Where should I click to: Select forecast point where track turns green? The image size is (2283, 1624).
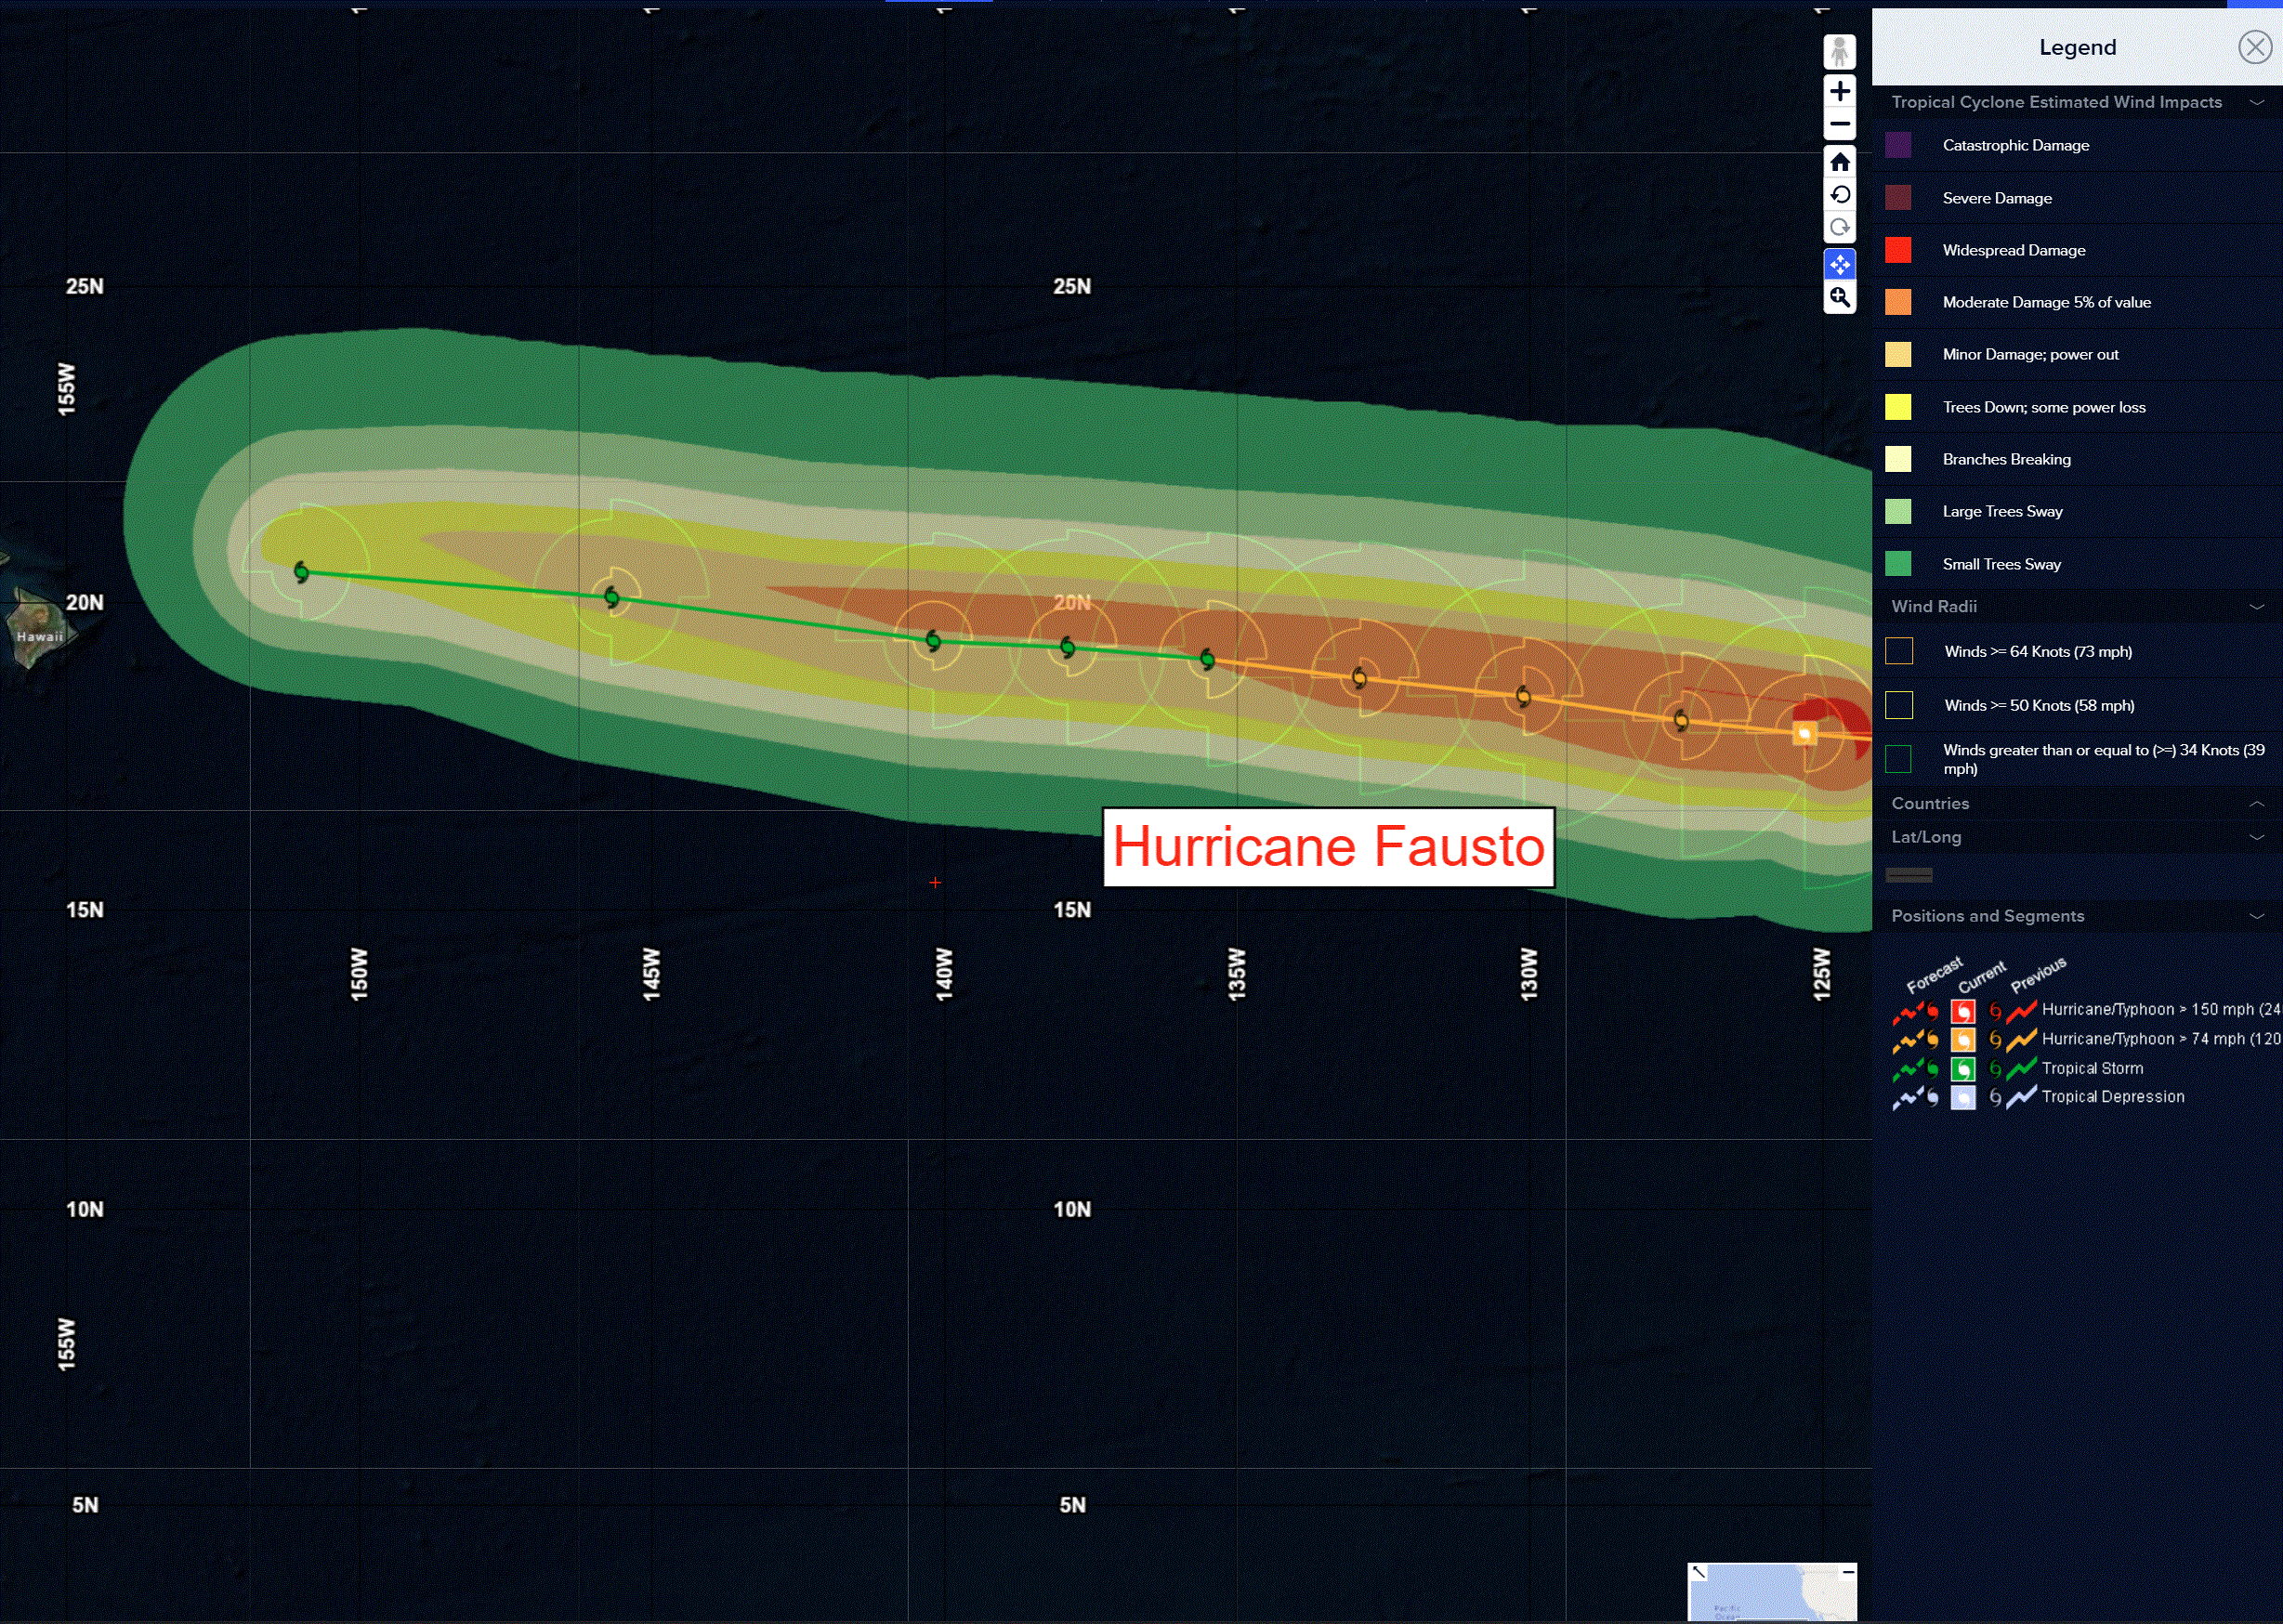(1207, 659)
